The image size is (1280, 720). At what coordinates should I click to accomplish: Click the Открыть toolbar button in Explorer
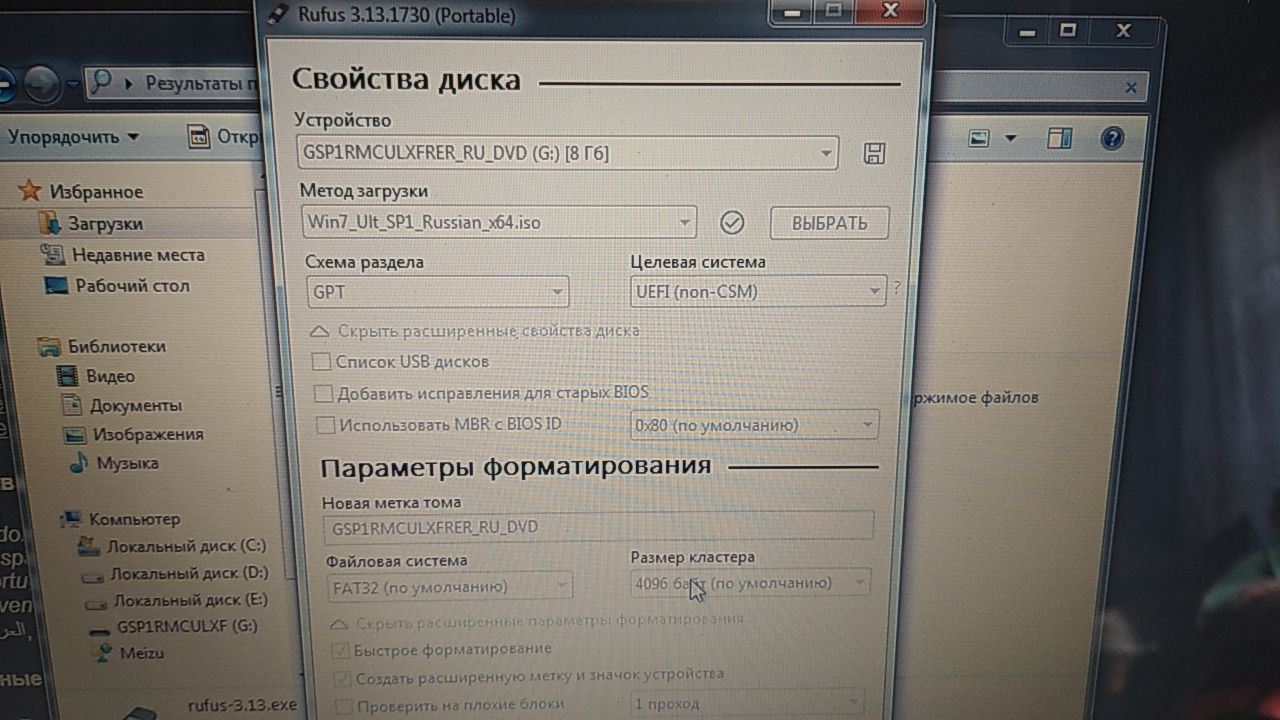tap(225, 137)
